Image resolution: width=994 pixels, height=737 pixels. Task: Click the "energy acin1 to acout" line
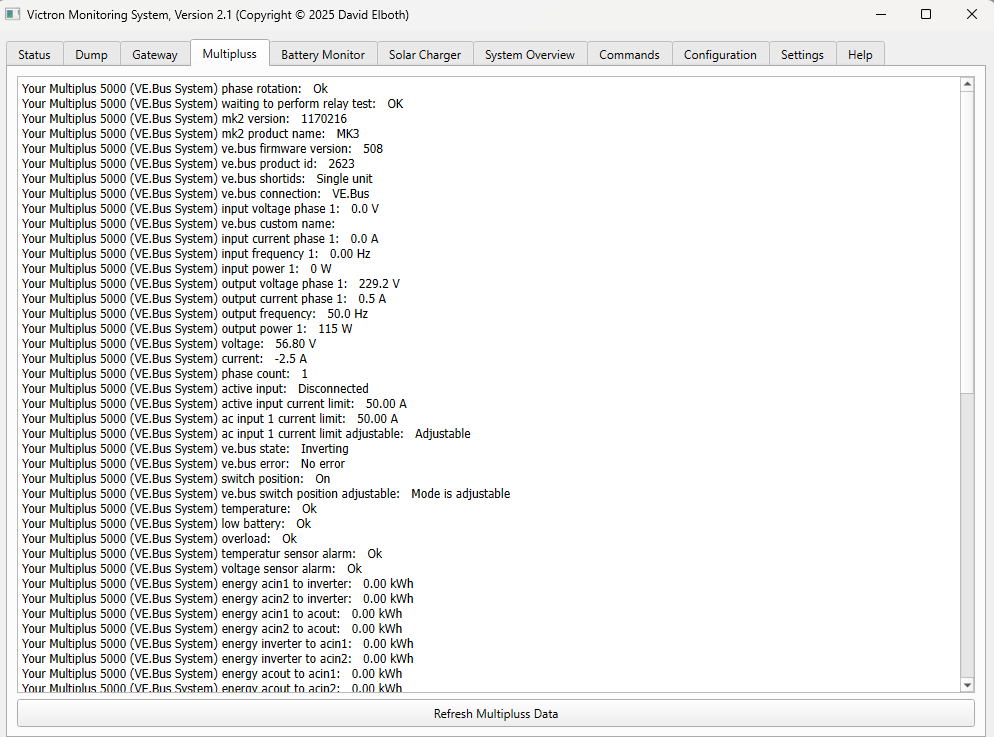click(x=212, y=614)
